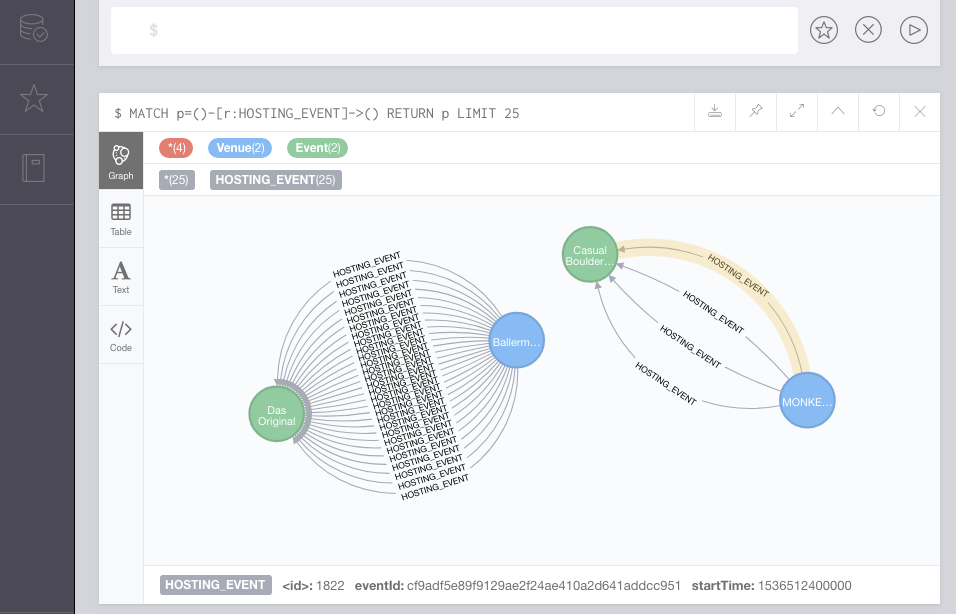Select the gray *(25) relationships pill
956x614 pixels.
[x=177, y=180]
